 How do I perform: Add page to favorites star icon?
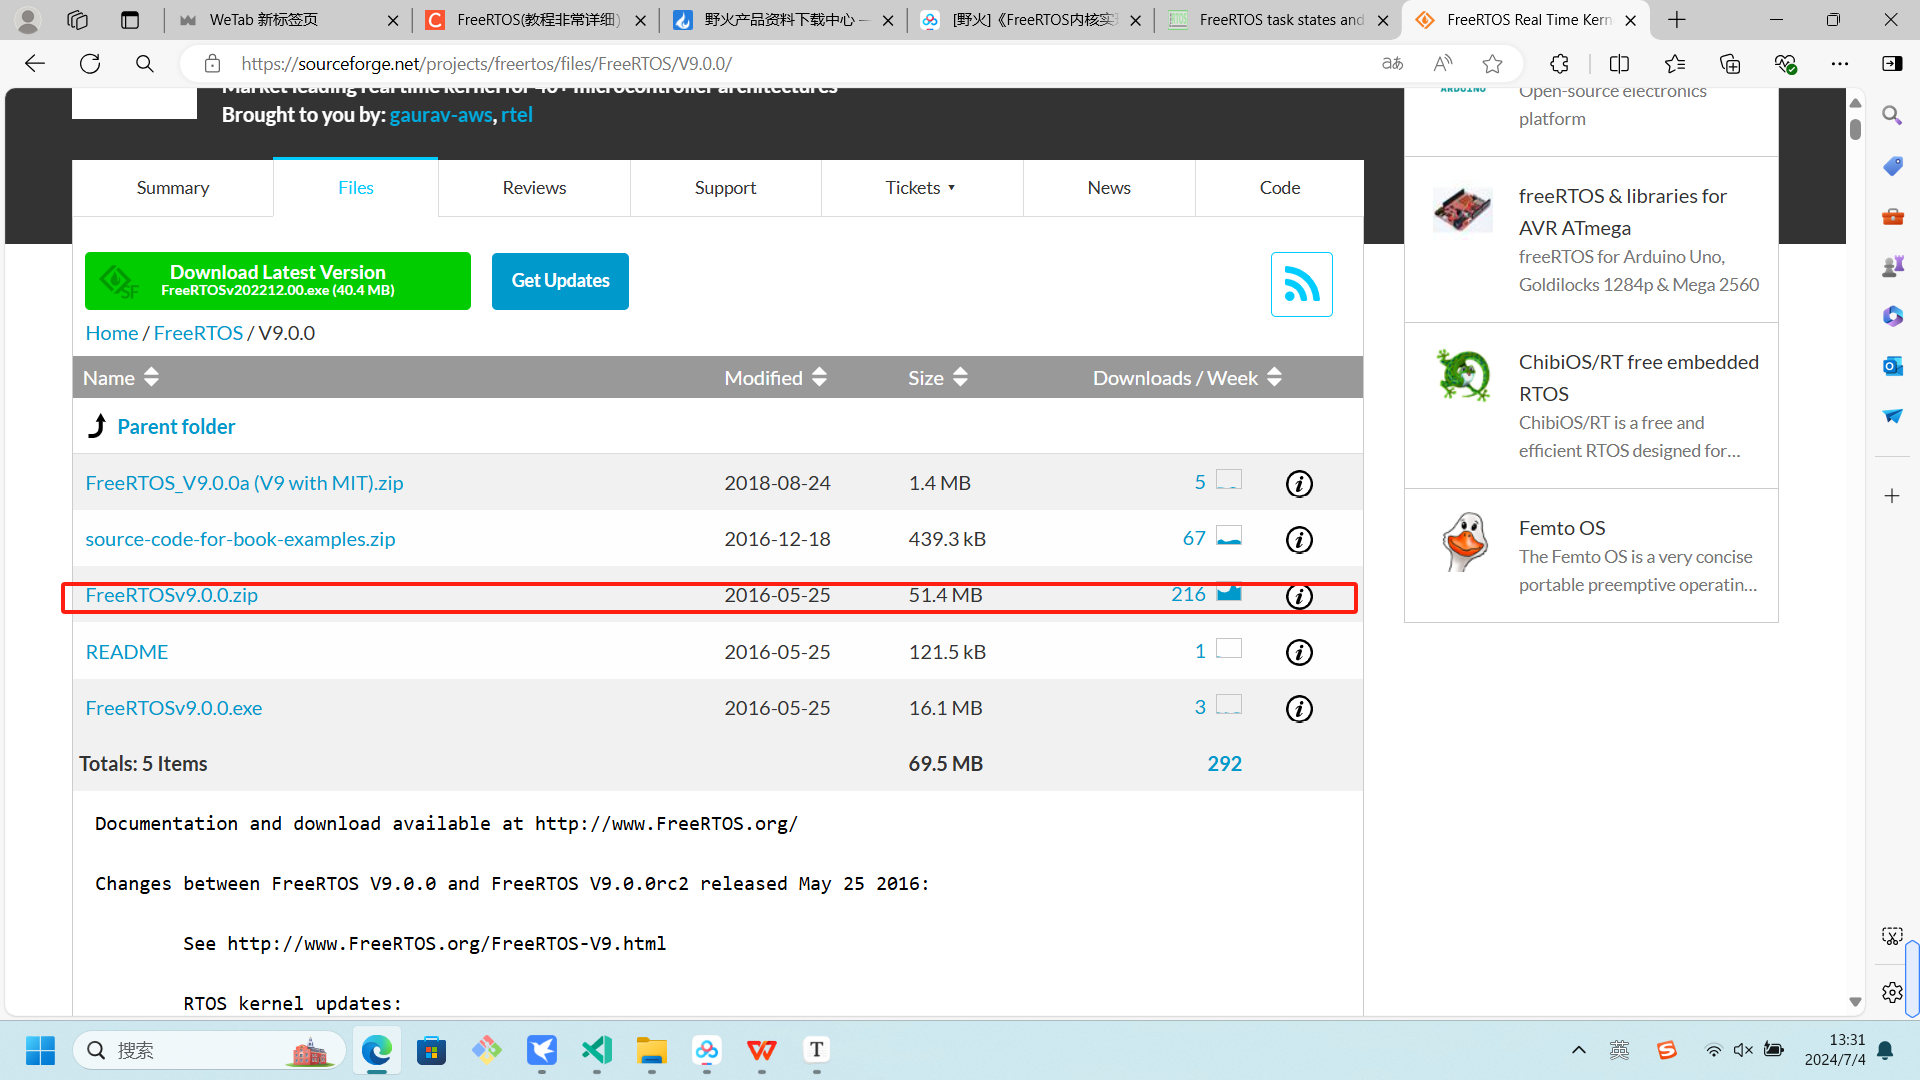click(x=1492, y=64)
